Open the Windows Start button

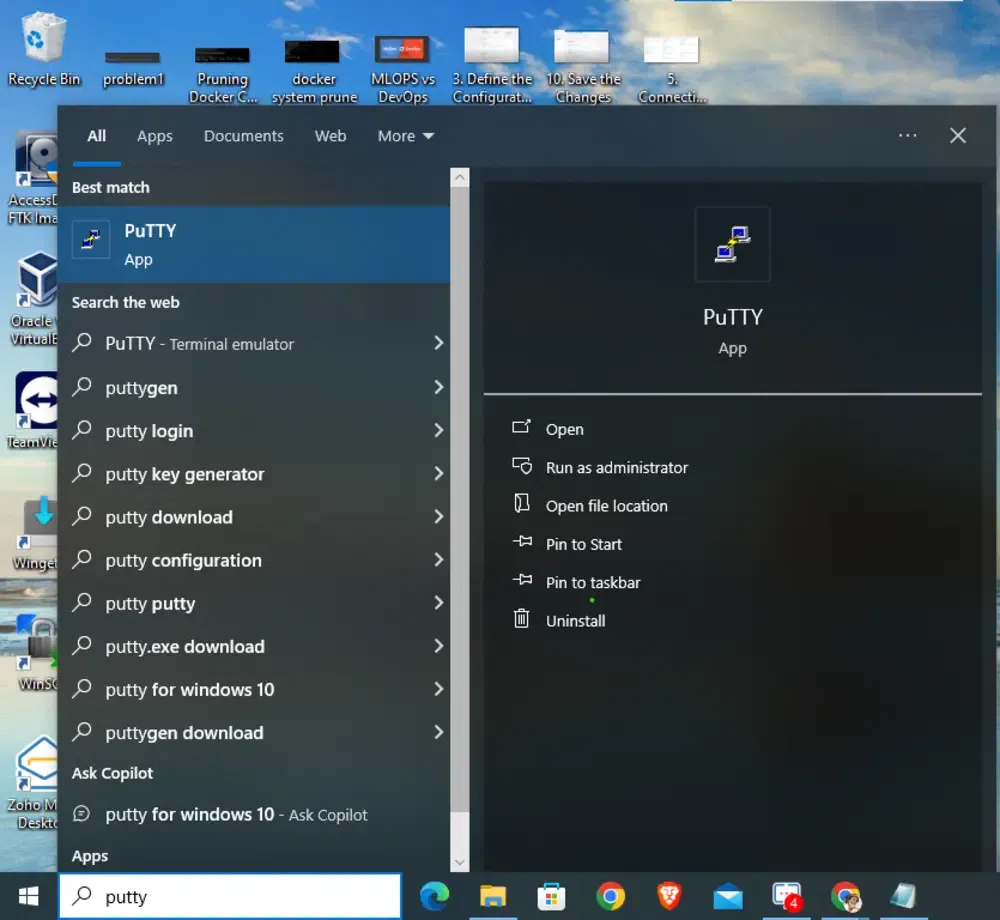28,896
